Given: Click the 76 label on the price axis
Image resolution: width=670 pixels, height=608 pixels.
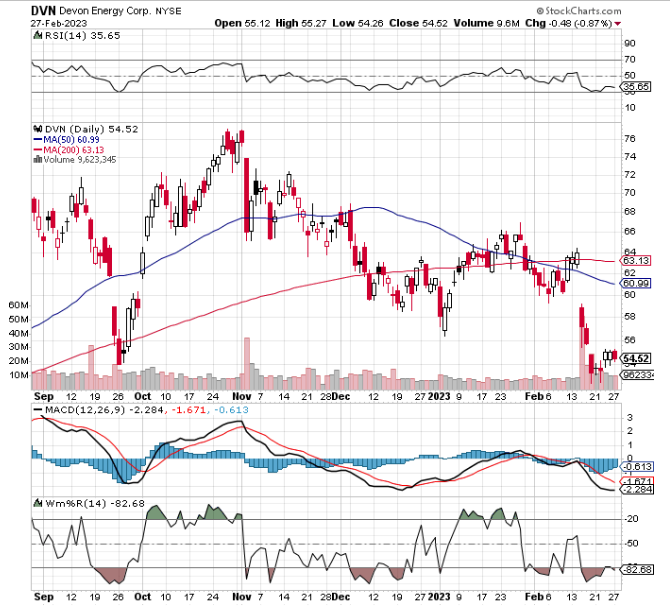Looking at the screenshot, I should [629, 138].
